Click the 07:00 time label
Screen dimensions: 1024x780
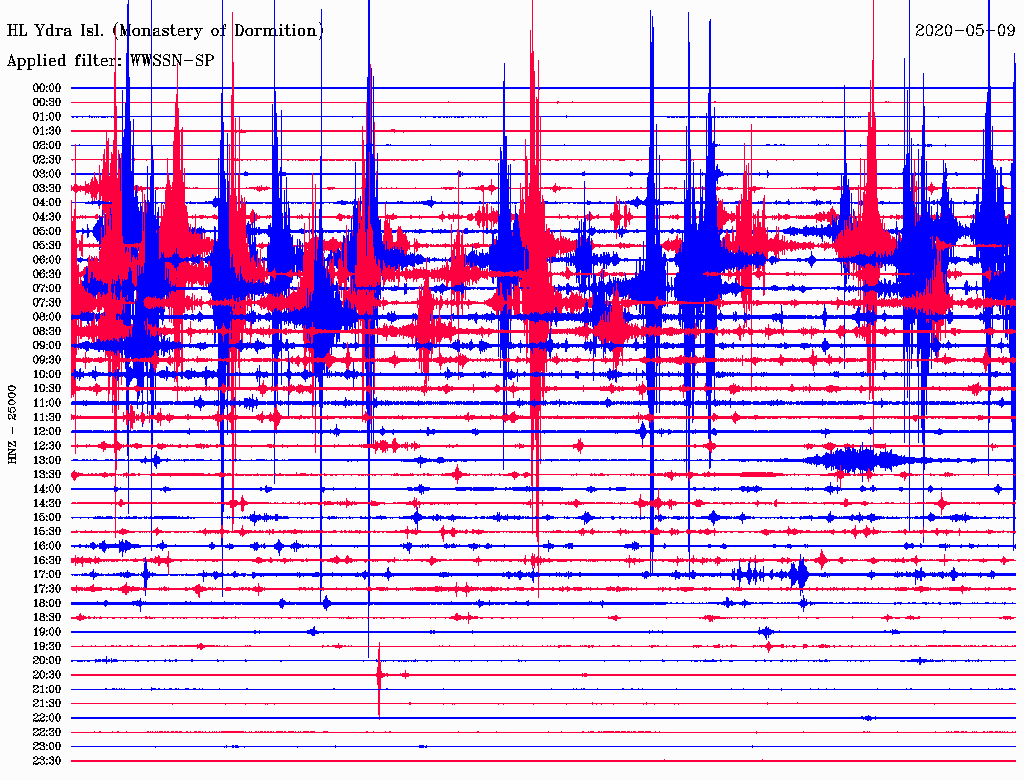click(47, 289)
